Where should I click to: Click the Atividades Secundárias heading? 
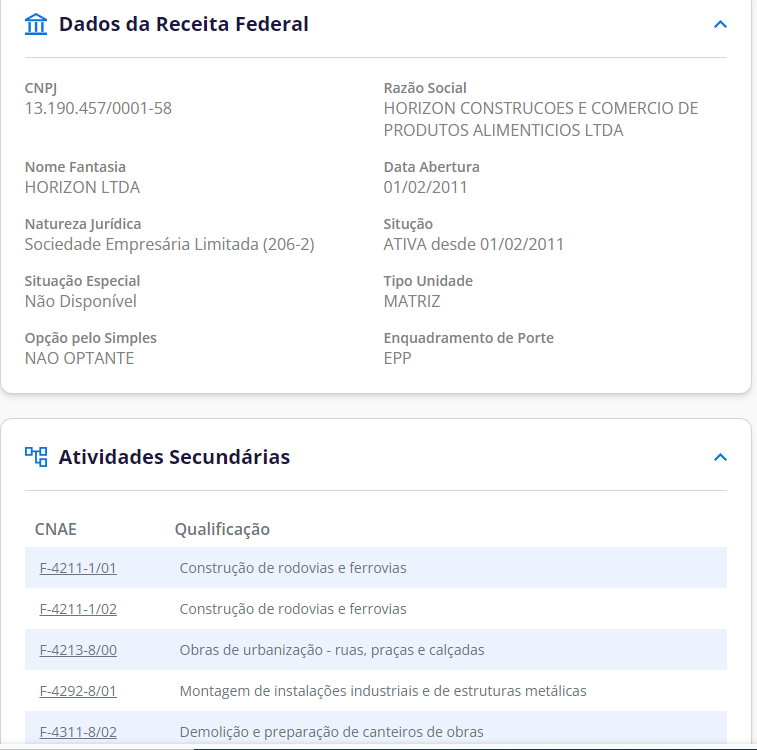tap(174, 457)
